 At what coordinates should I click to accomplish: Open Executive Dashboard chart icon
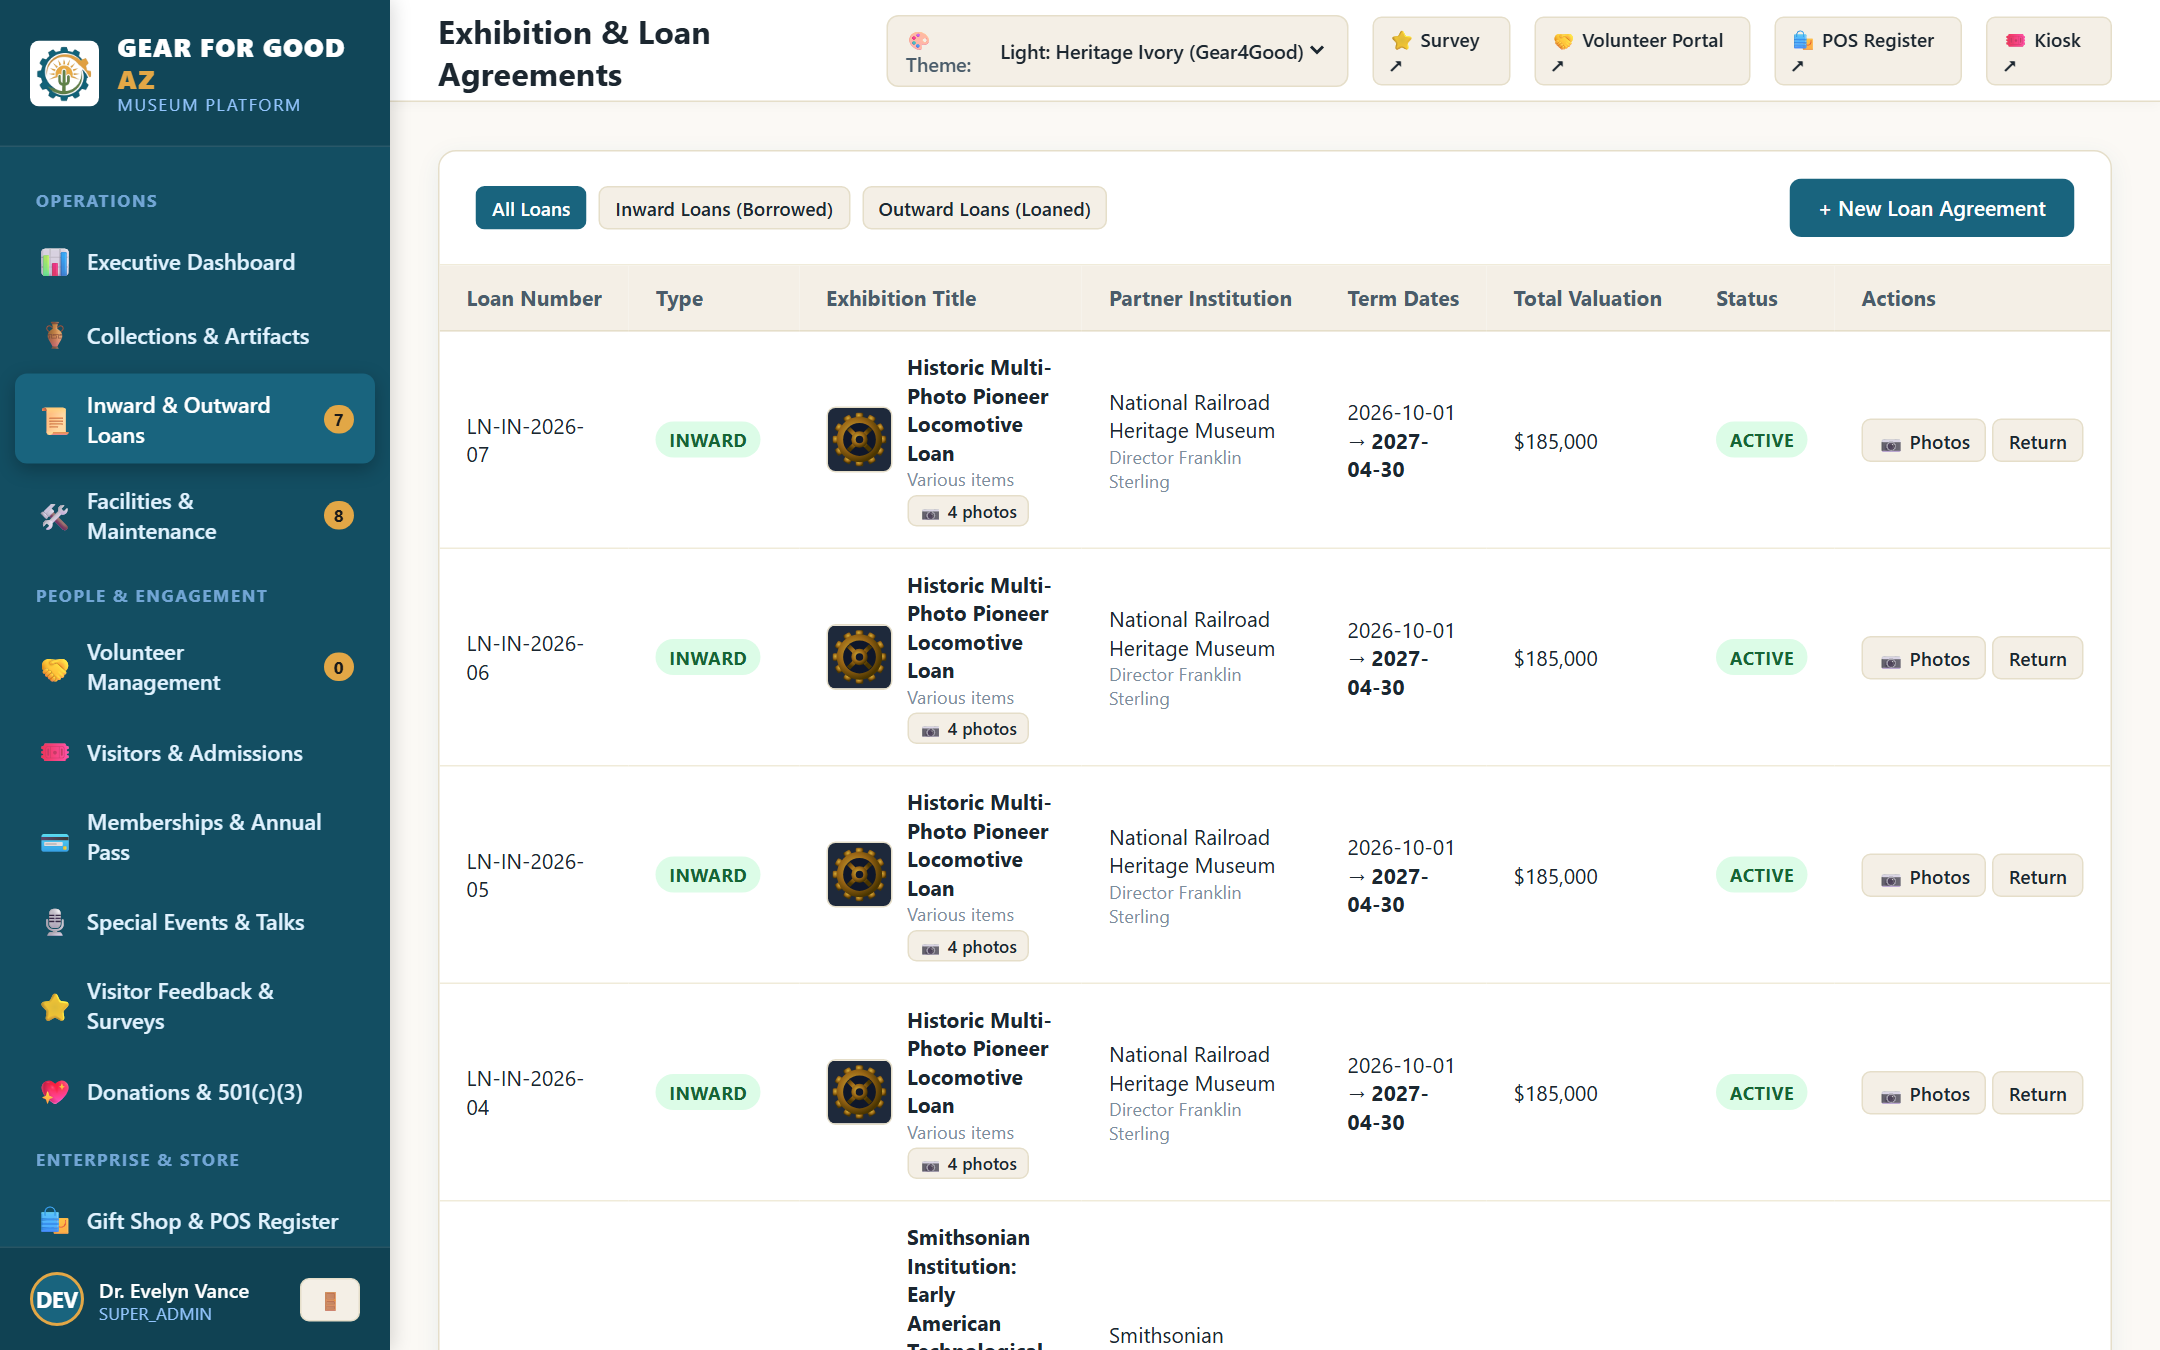[x=55, y=262]
